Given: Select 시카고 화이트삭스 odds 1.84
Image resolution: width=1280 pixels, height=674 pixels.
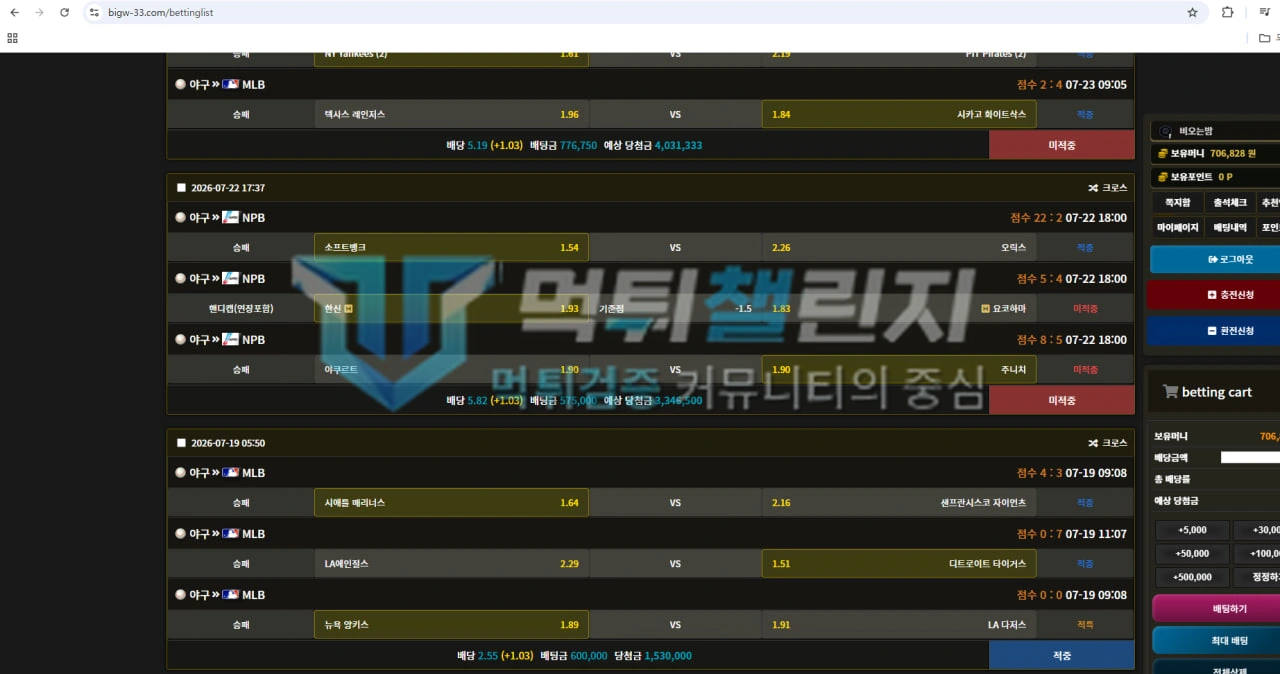Looking at the screenshot, I should pos(899,115).
